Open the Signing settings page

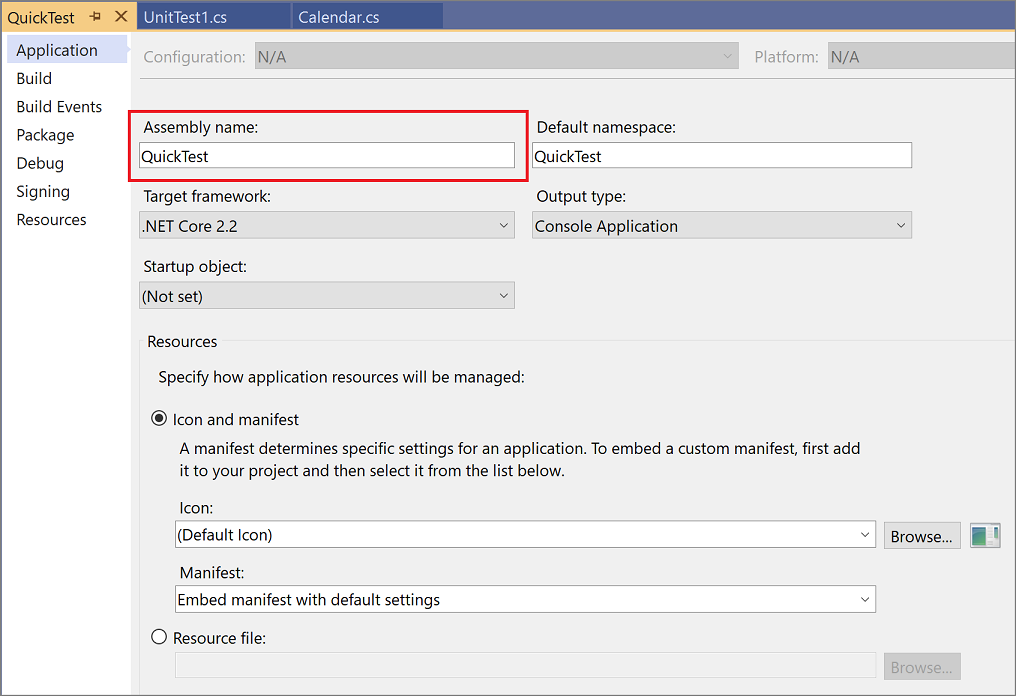click(x=43, y=191)
